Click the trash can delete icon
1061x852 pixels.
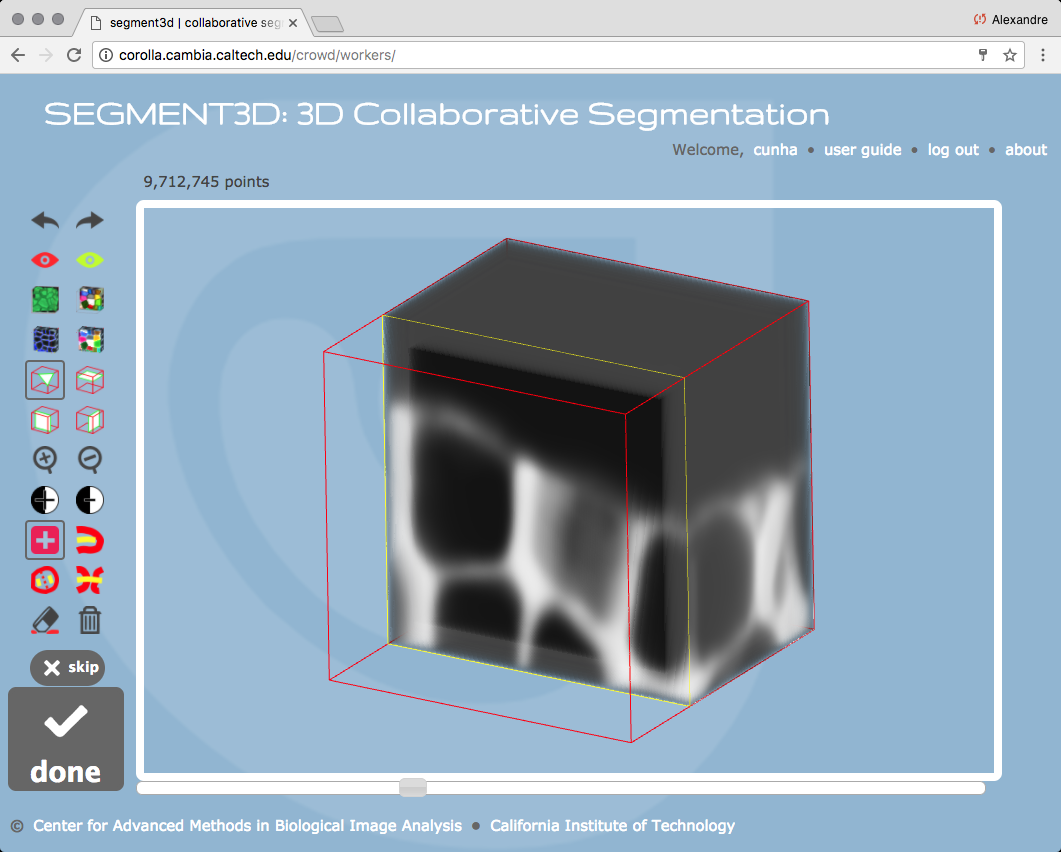tap(90, 620)
